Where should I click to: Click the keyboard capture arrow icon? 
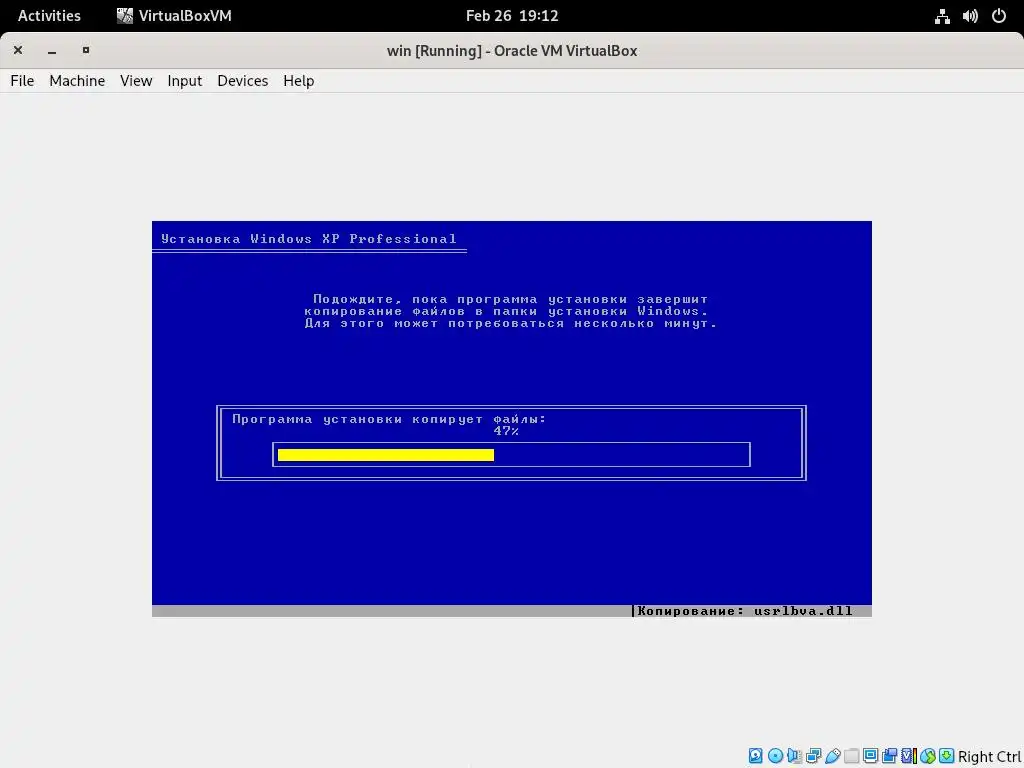tap(947, 756)
